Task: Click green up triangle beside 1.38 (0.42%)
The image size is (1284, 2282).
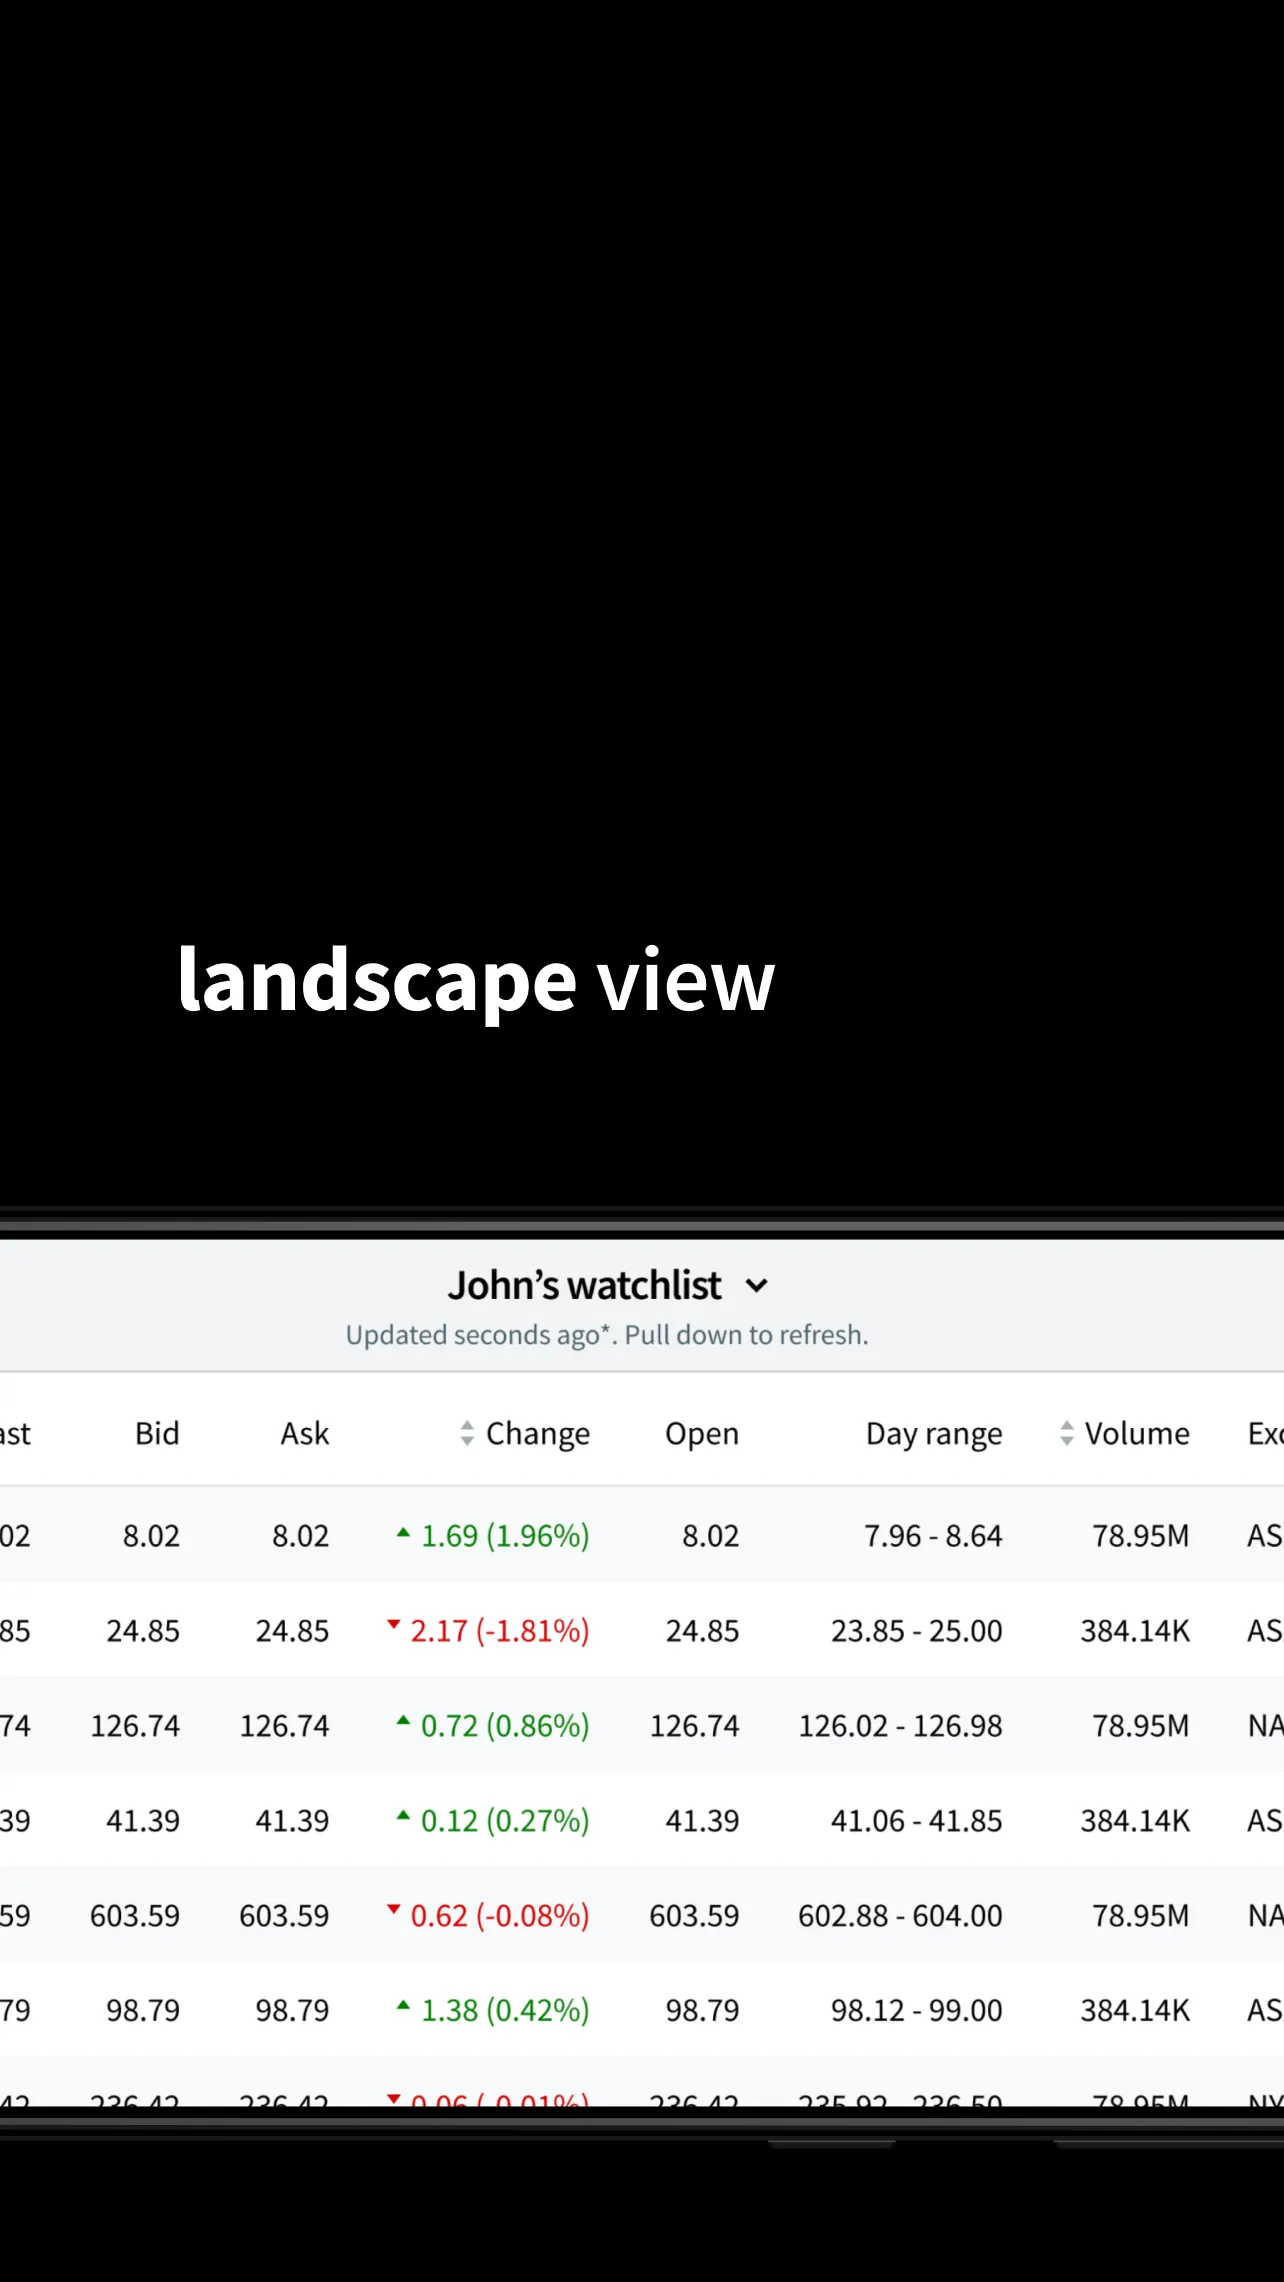Action: (x=403, y=2005)
